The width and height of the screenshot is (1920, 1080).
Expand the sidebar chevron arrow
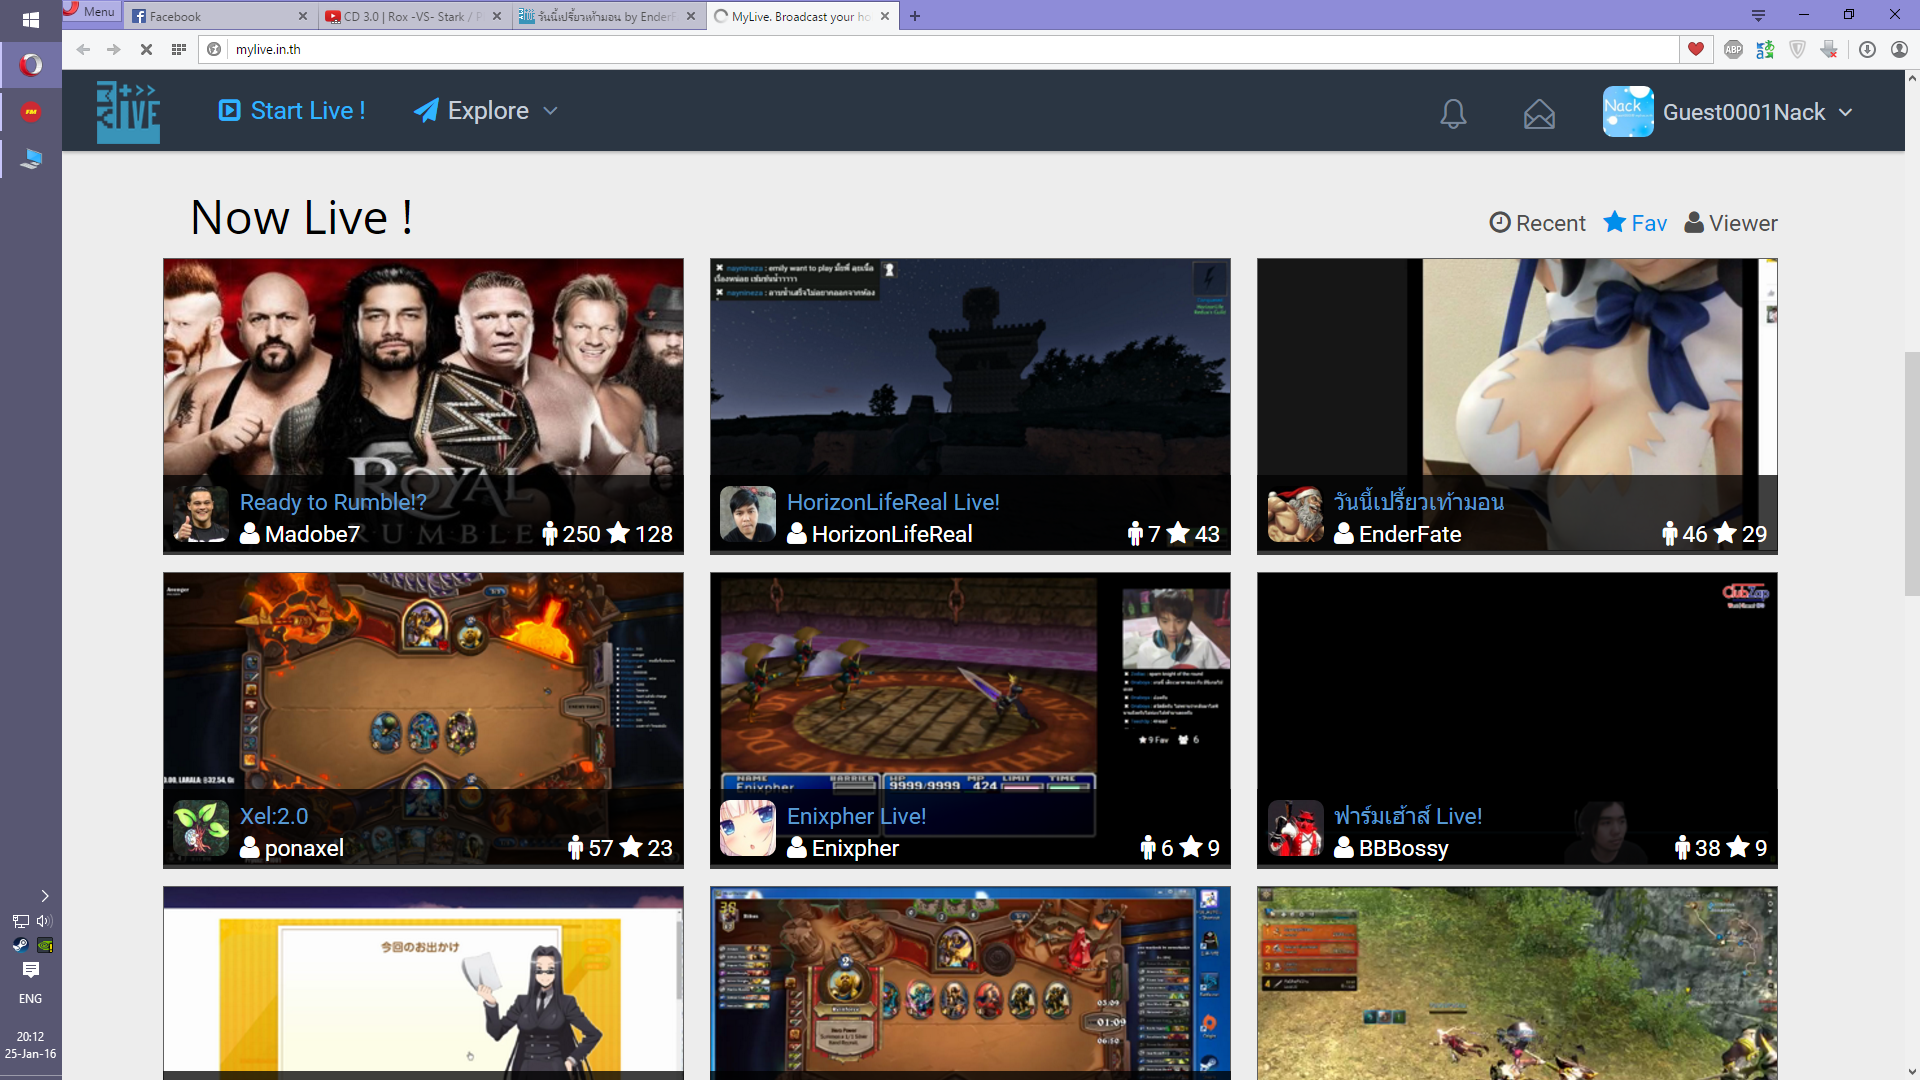point(44,896)
